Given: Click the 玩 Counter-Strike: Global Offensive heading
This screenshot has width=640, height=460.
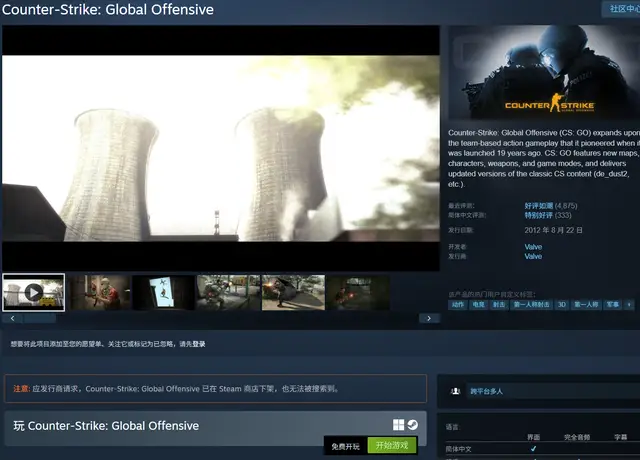Looking at the screenshot, I should 106,426.
